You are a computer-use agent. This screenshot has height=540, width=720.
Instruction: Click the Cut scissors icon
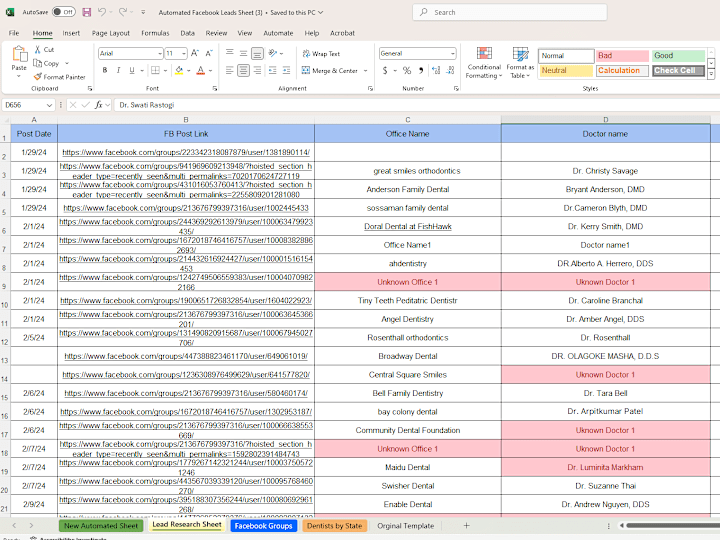coord(38,49)
